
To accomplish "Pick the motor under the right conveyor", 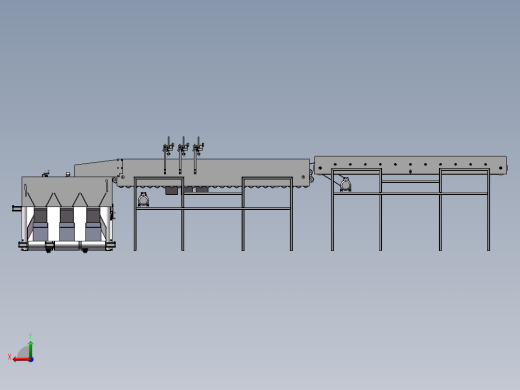I will pyautogui.click(x=346, y=185).
